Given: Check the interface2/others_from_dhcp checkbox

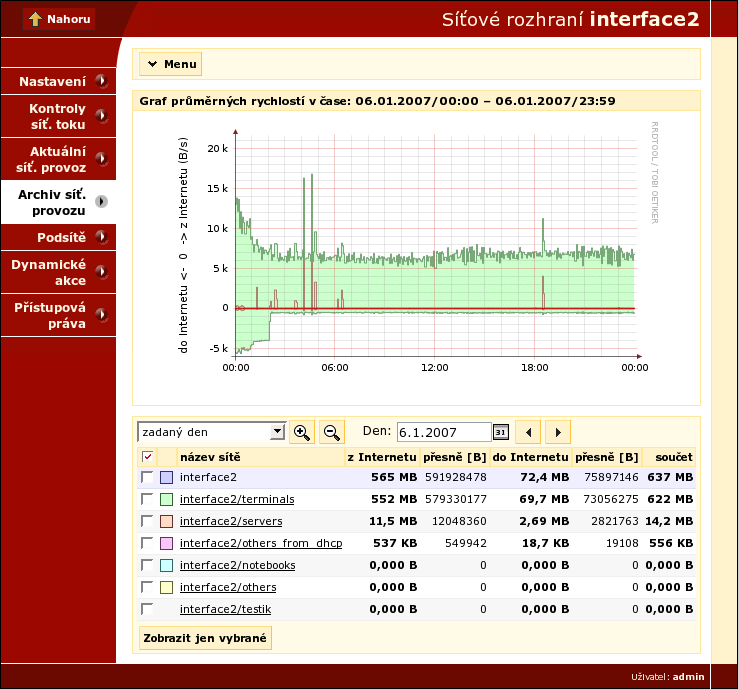Looking at the screenshot, I should [147, 543].
